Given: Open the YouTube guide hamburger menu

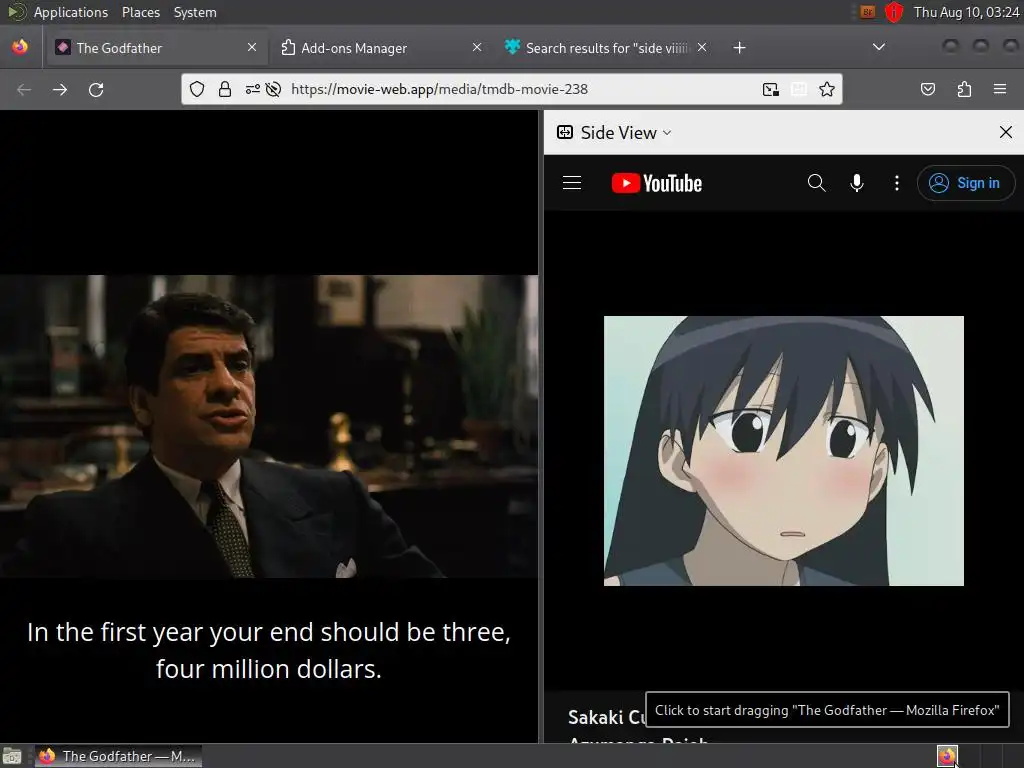Looking at the screenshot, I should [572, 183].
